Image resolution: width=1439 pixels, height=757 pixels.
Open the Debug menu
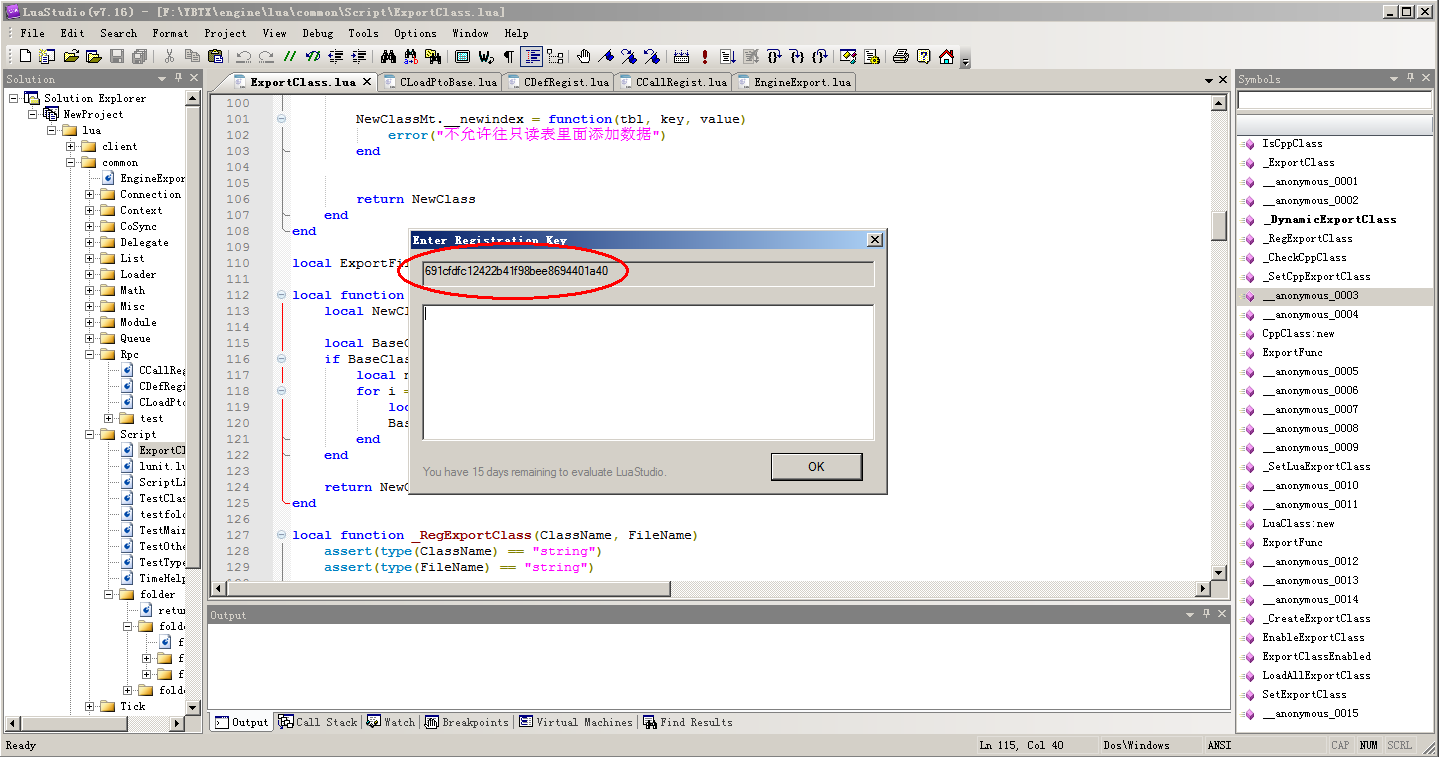point(317,33)
